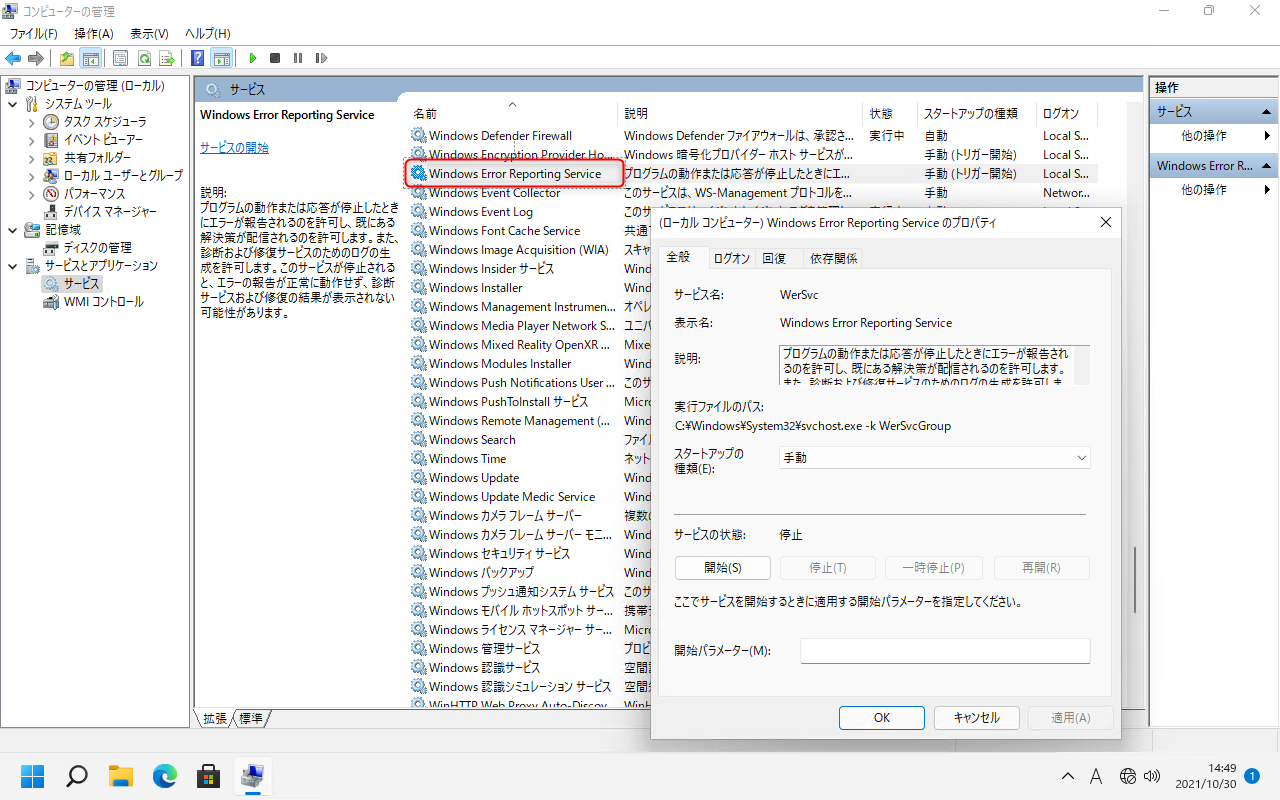Select WMI コントロール in the tree
The image size is (1280, 800).
[103, 302]
